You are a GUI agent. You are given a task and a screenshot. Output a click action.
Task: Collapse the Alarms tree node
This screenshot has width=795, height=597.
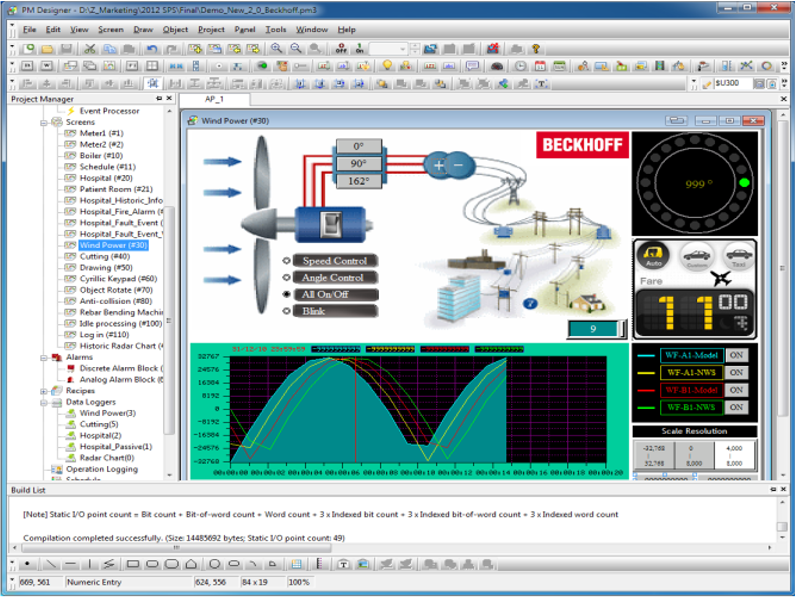[44, 358]
